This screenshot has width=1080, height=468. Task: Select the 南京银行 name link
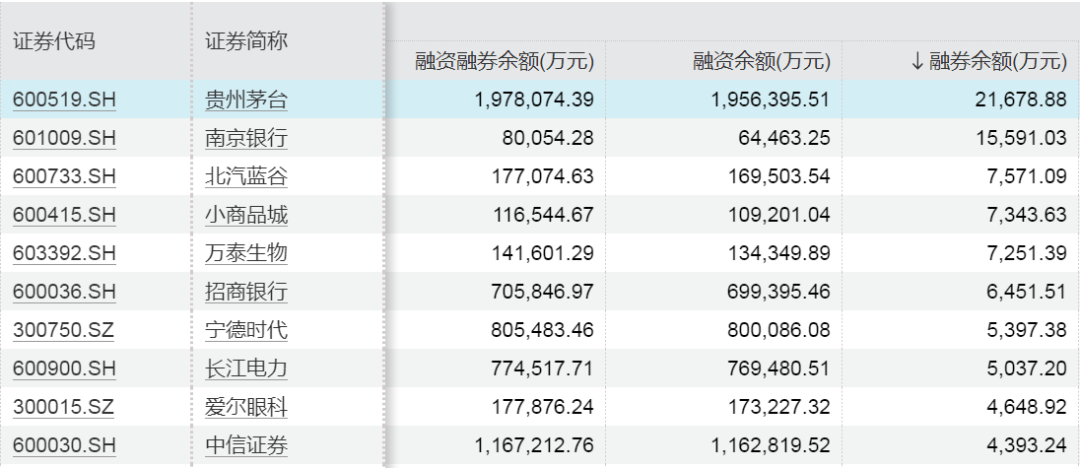click(x=246, y=138)
